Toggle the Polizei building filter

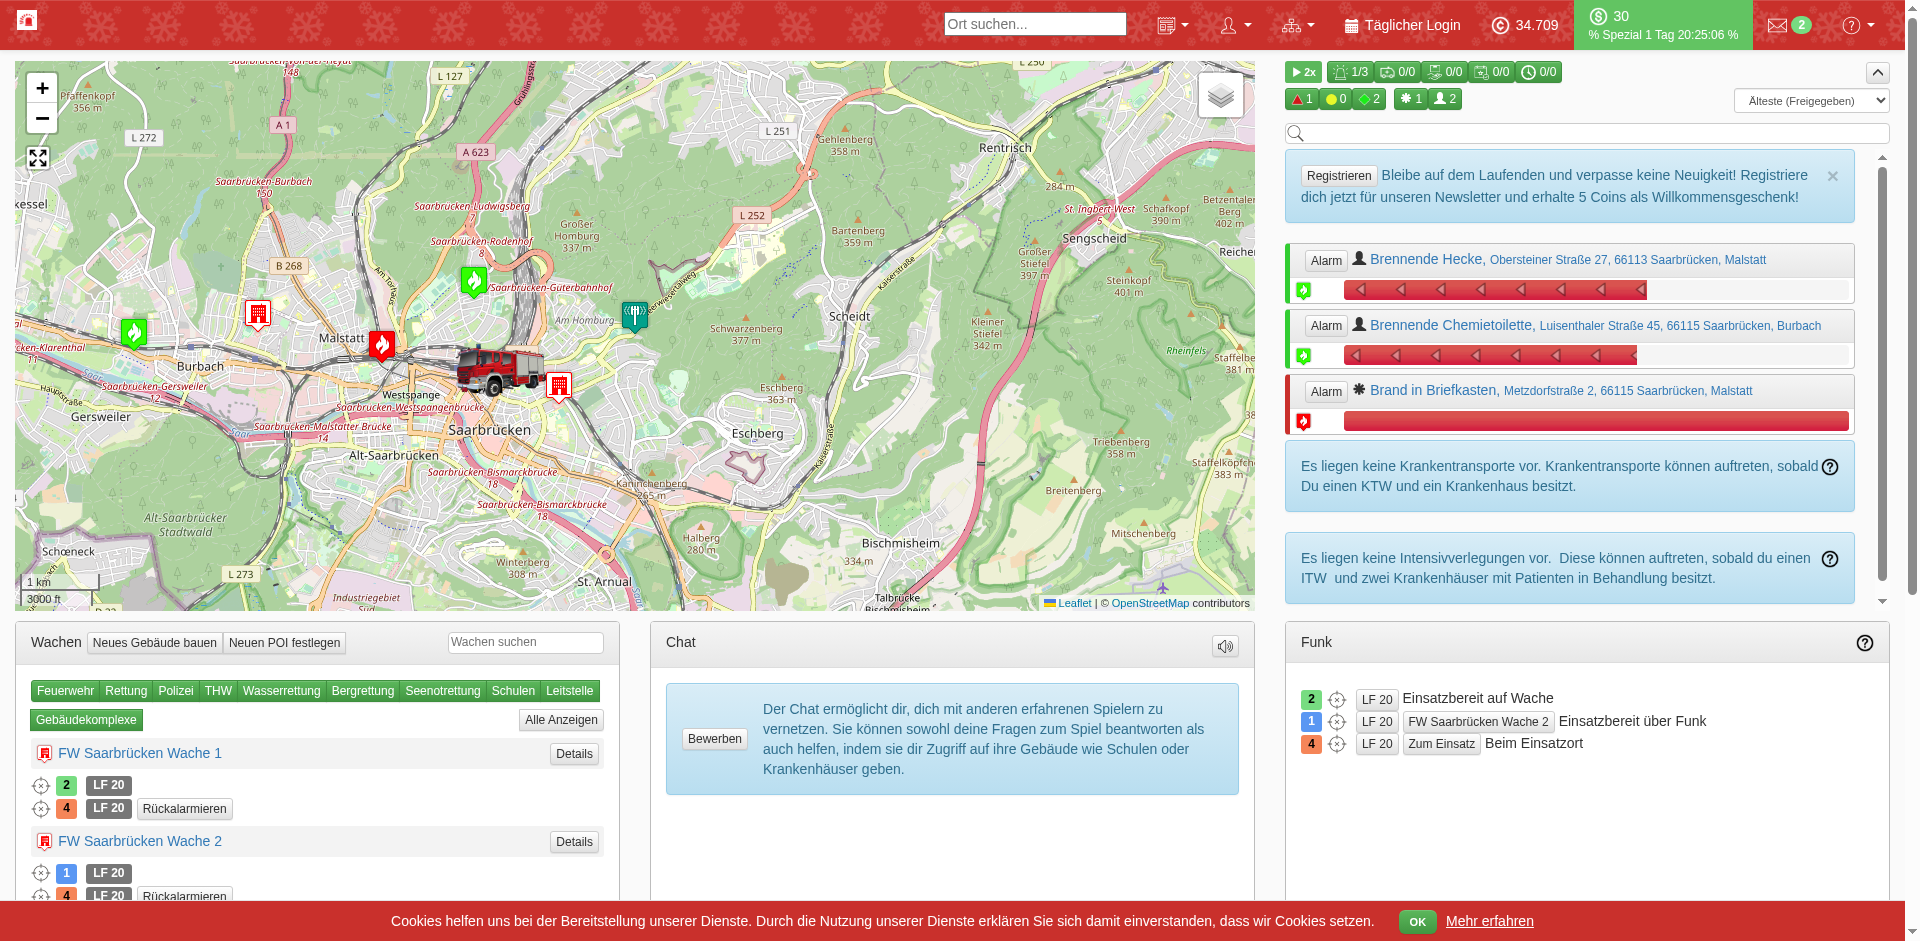(x=175, y=691)
